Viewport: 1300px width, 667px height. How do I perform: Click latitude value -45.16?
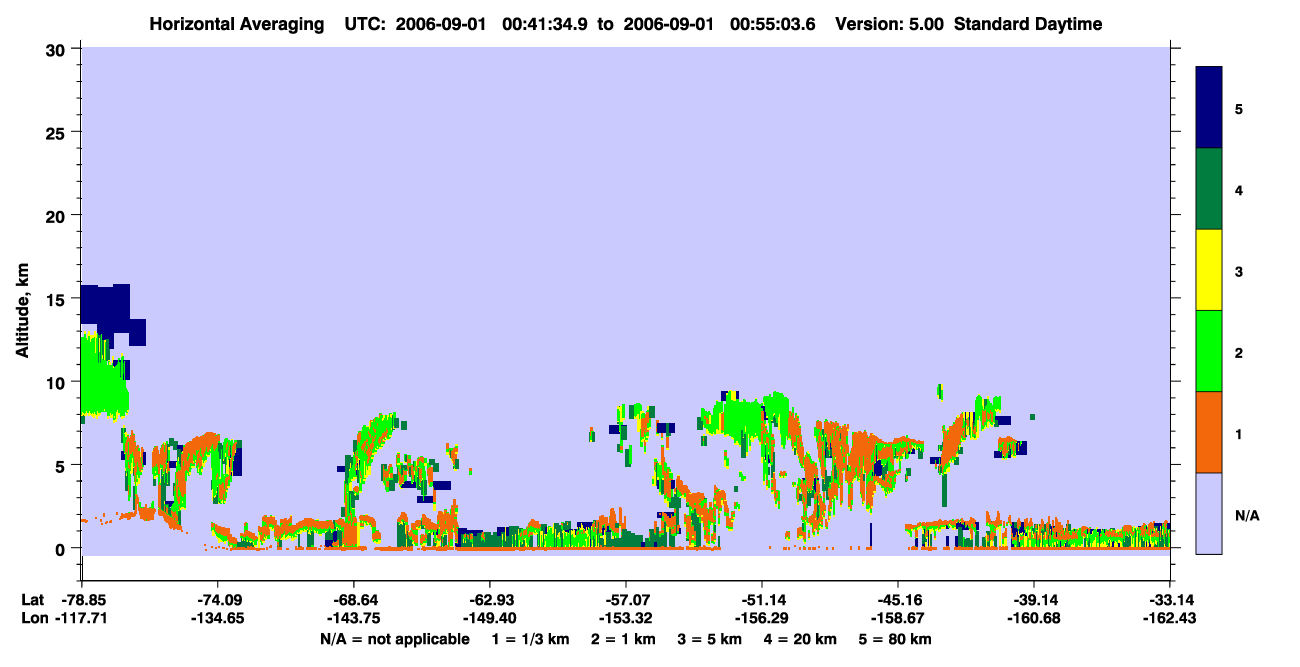point(897,600)
